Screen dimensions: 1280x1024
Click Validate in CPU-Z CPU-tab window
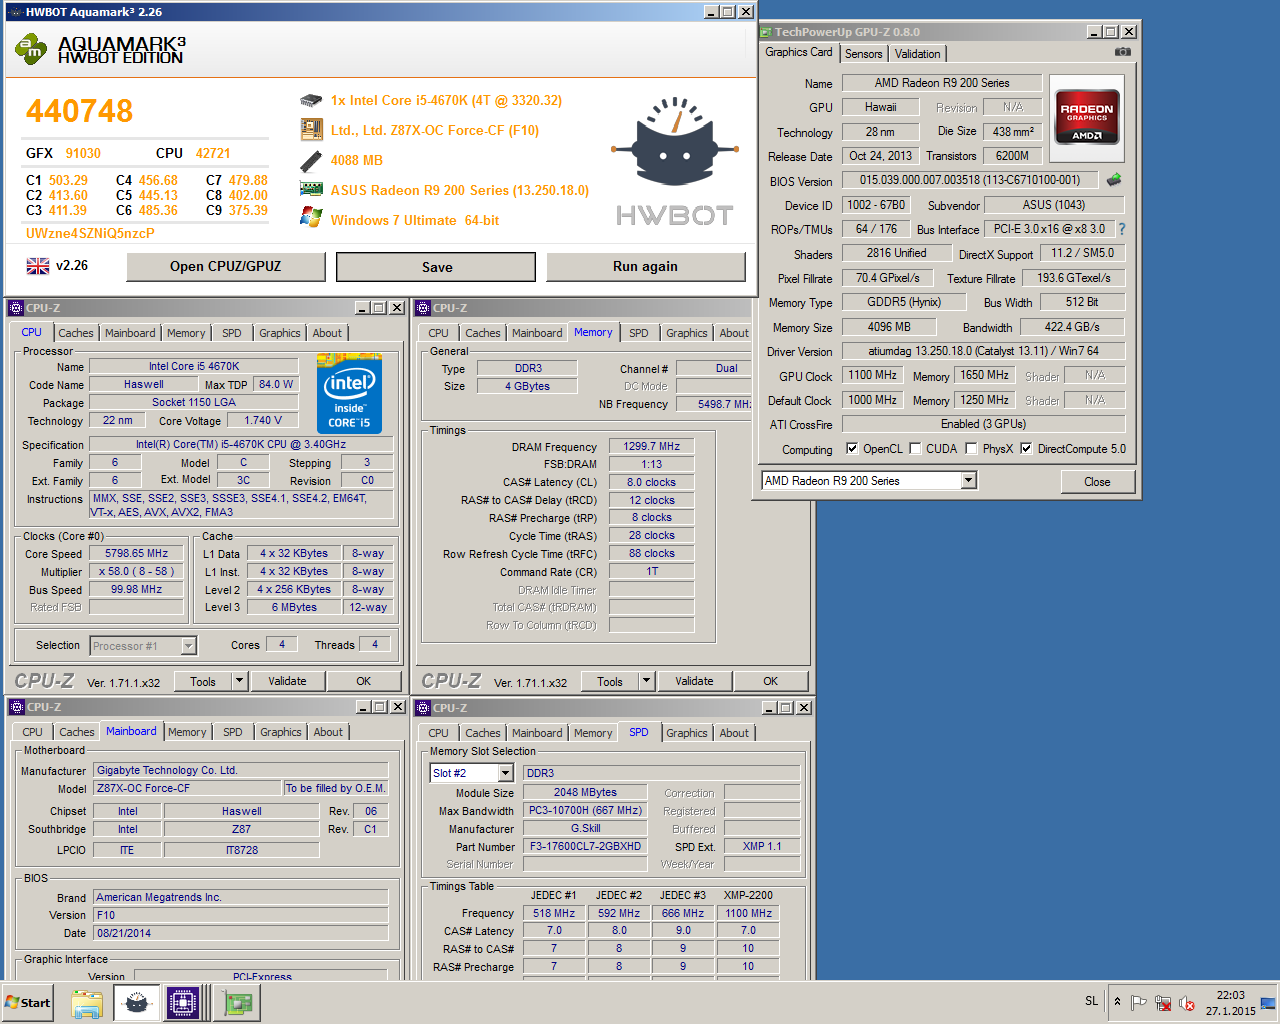click(x=287, y=681)
